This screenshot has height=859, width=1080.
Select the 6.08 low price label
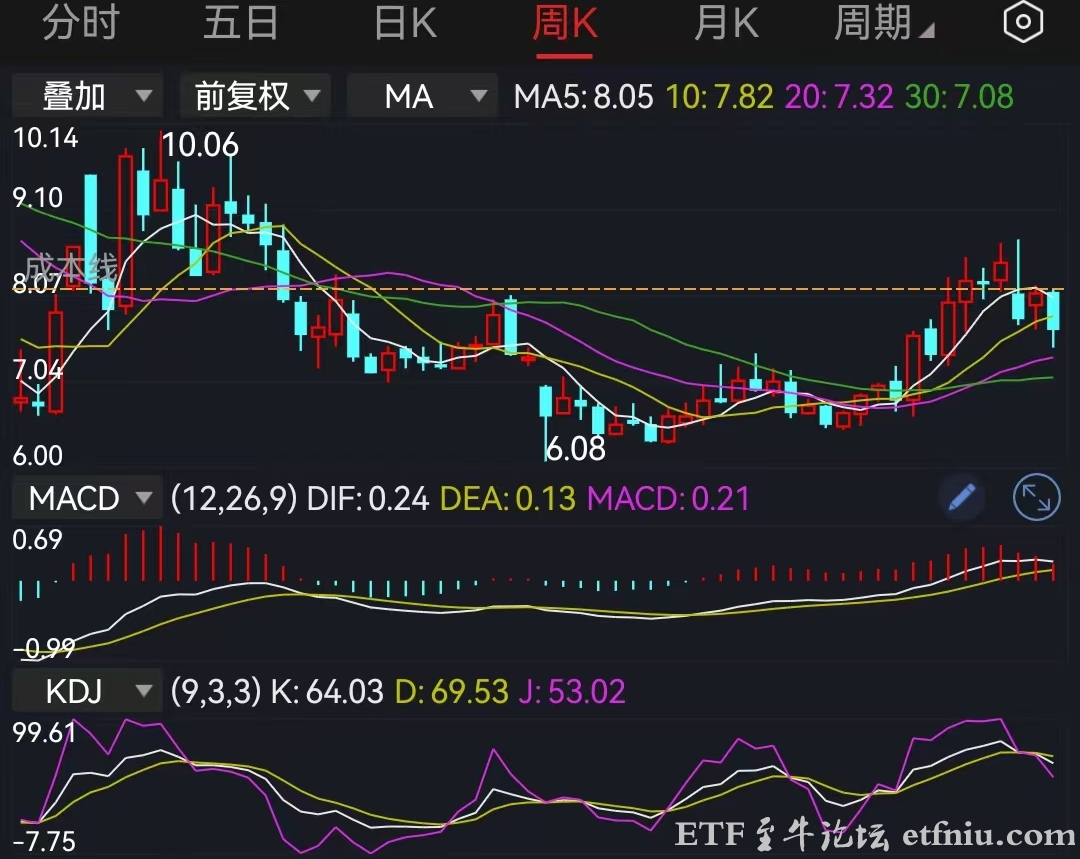point(577,449)
